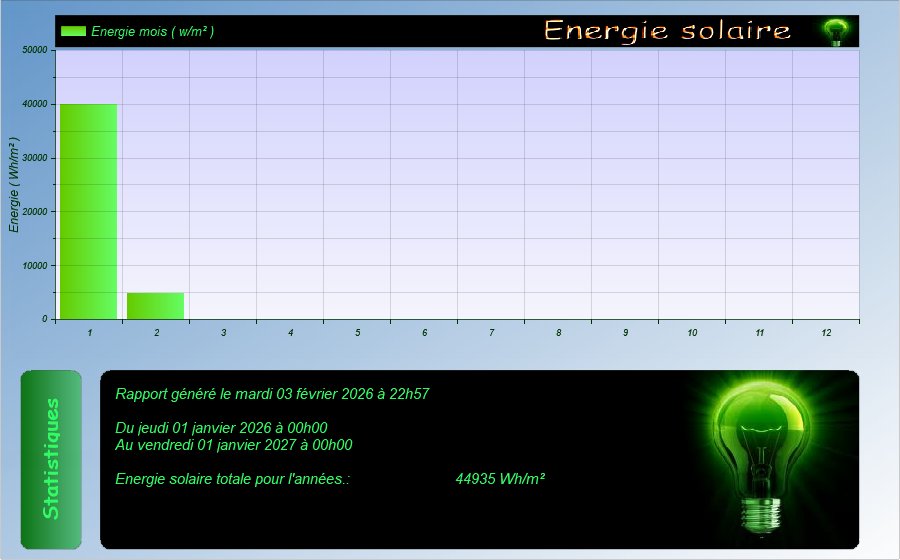The height and width of the screenshot is (560, 900).
Task: Click the '44935 Wh/m²' total value
Action: [x=499, y=479]
